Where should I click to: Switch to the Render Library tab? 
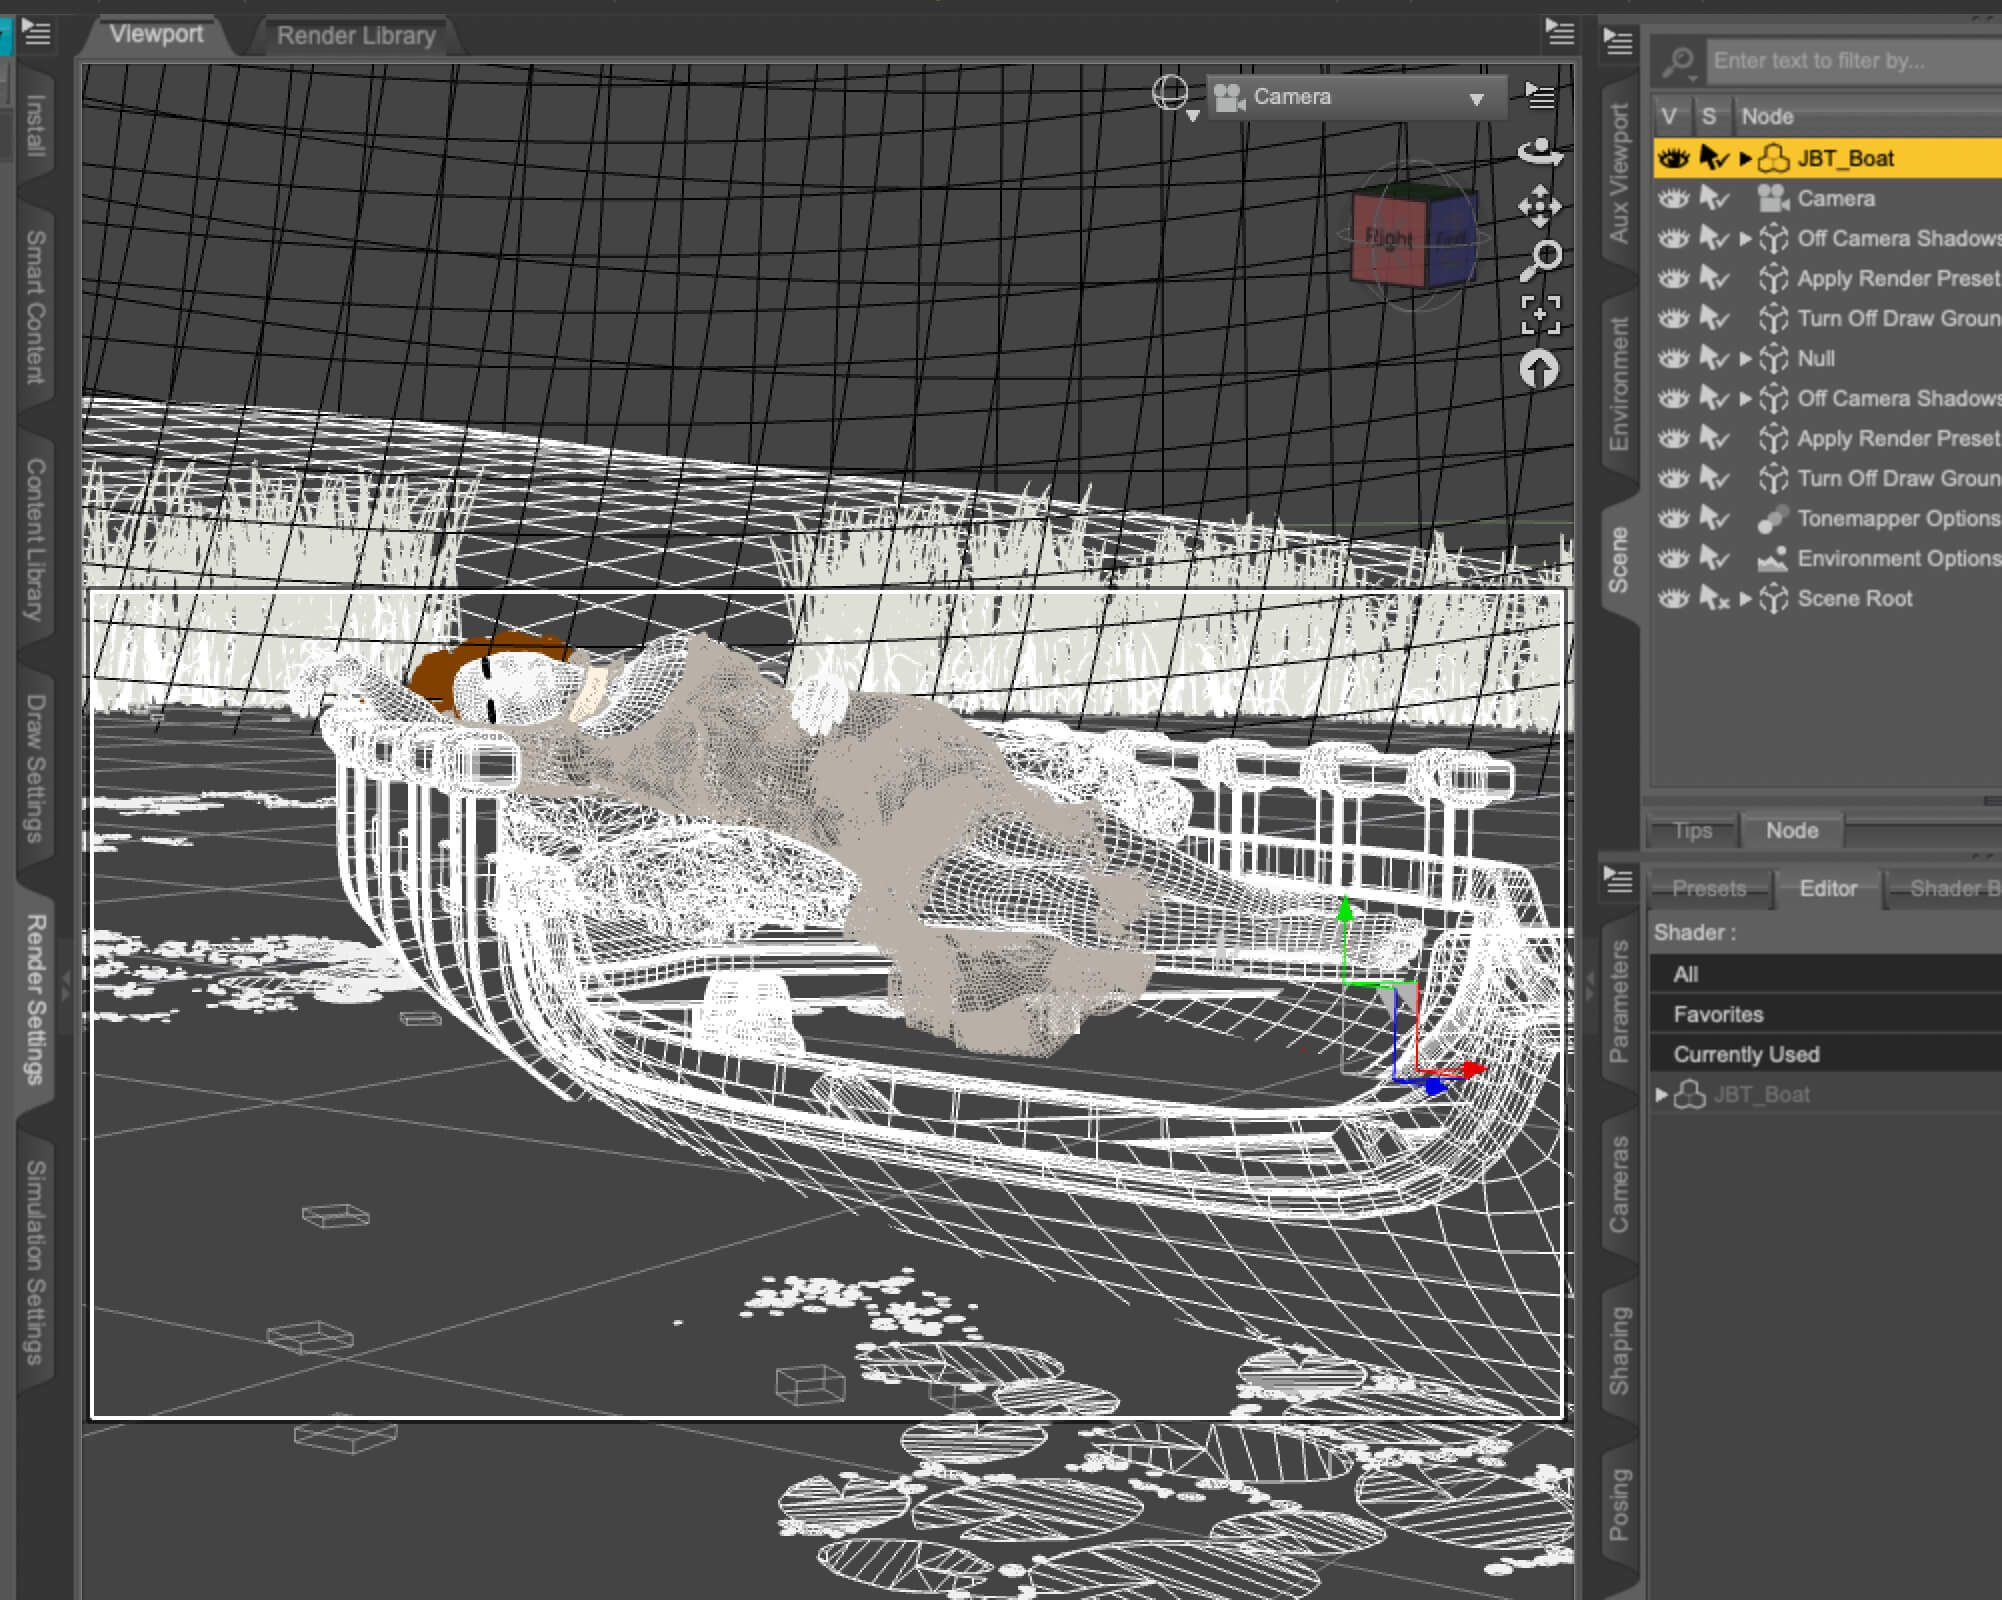[356, 36]
